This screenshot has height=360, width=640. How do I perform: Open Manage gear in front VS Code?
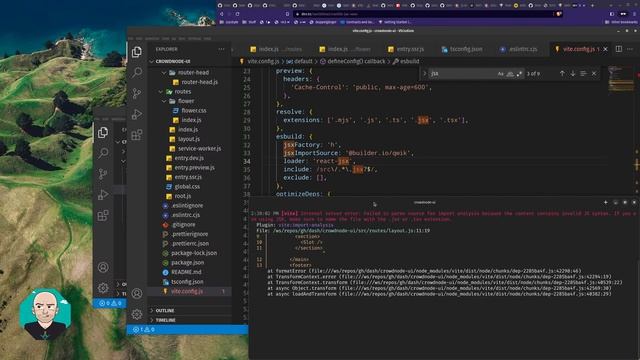(x=137, y=314)
